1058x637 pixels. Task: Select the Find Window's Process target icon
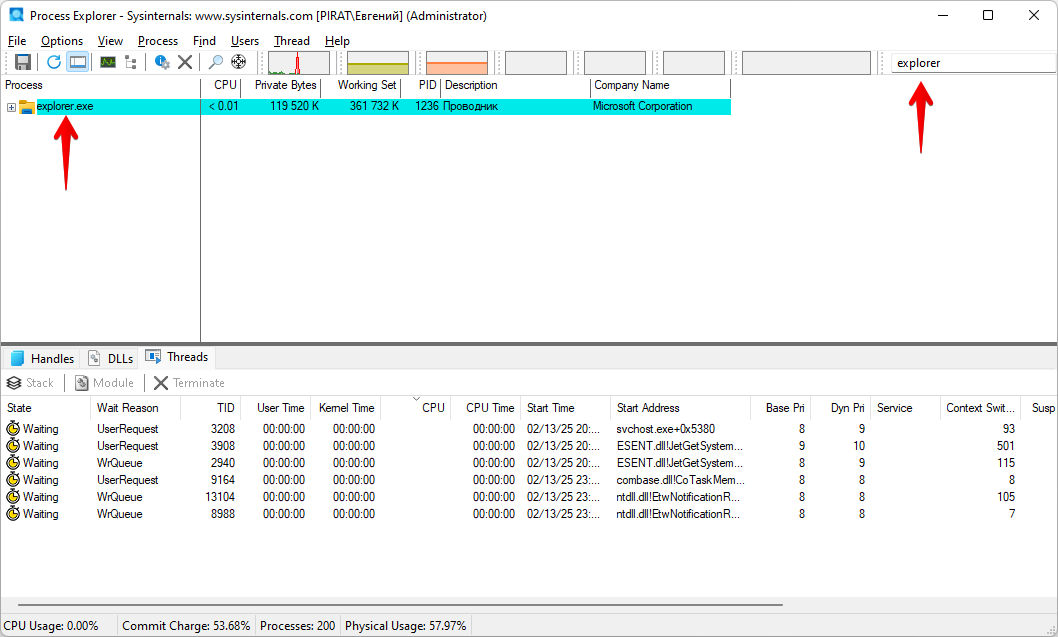pos(239,62)
